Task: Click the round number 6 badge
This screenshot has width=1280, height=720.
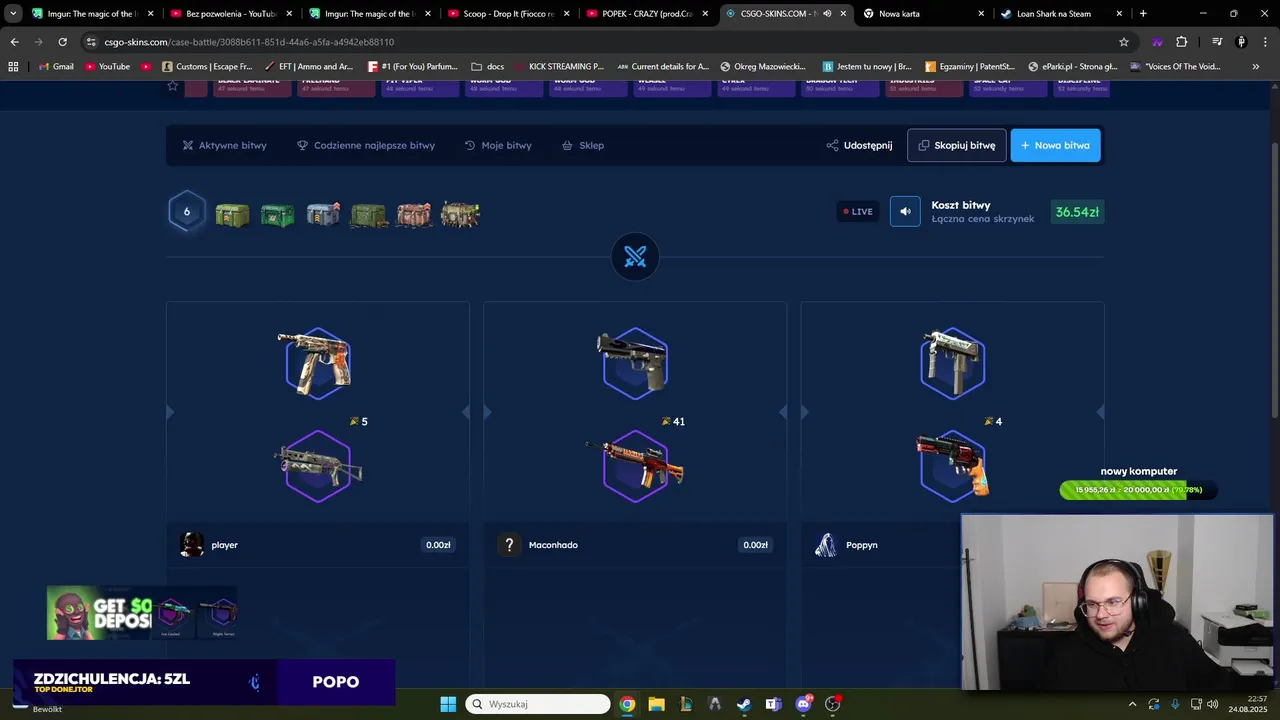Action: 187,211
